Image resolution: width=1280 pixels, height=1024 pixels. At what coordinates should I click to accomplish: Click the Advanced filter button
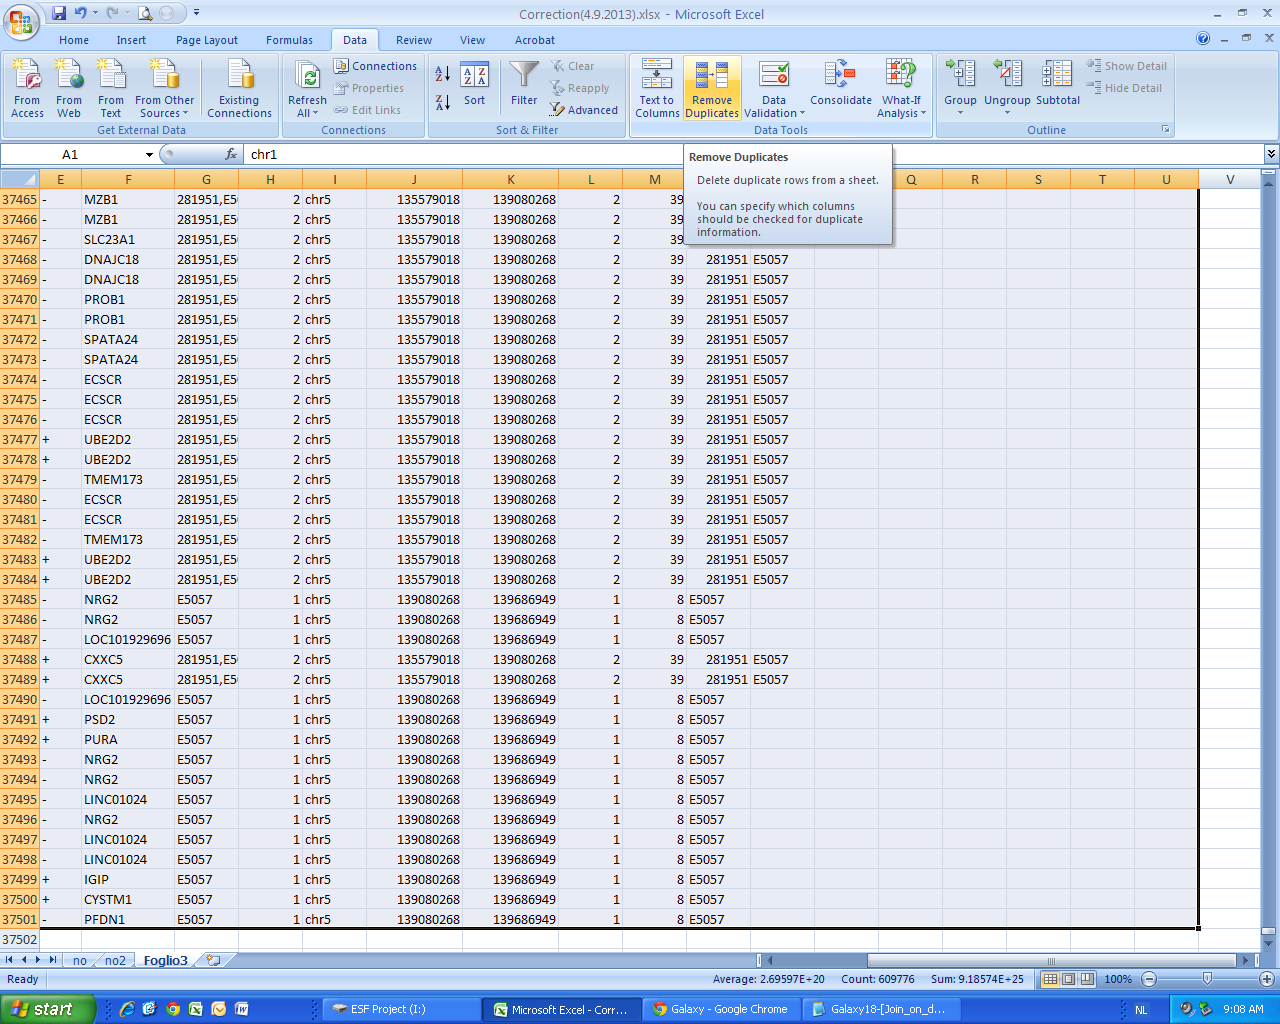pyautogui.click(x=584, y=110)
